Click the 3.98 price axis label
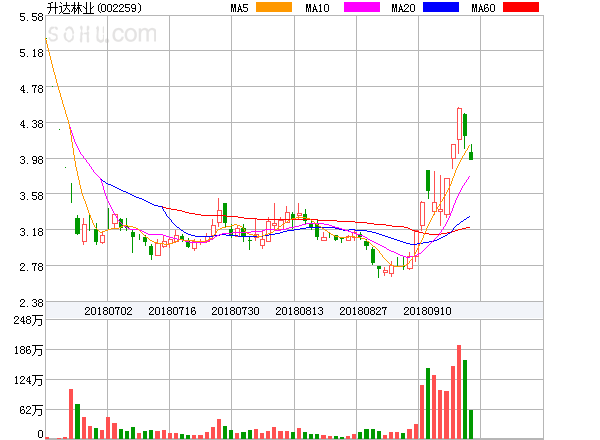600x440 pixels. [31, 160]
